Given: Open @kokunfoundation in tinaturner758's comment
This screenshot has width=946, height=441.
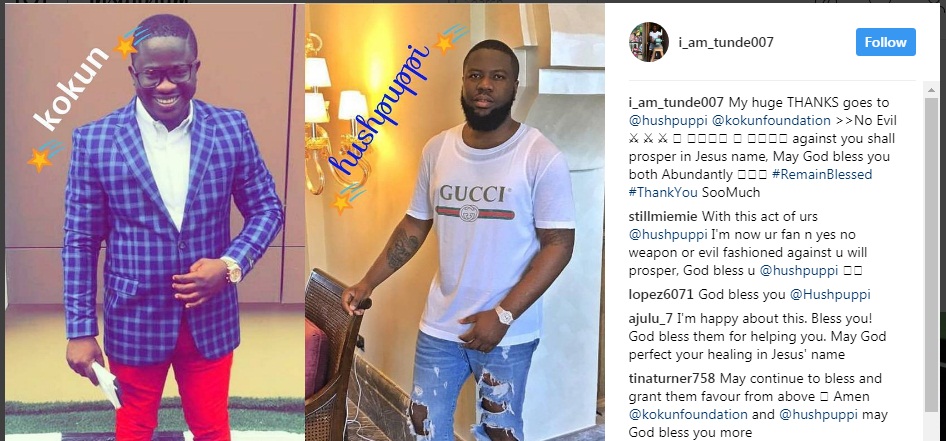Looking at the screenshot, I should click(688, 415).
